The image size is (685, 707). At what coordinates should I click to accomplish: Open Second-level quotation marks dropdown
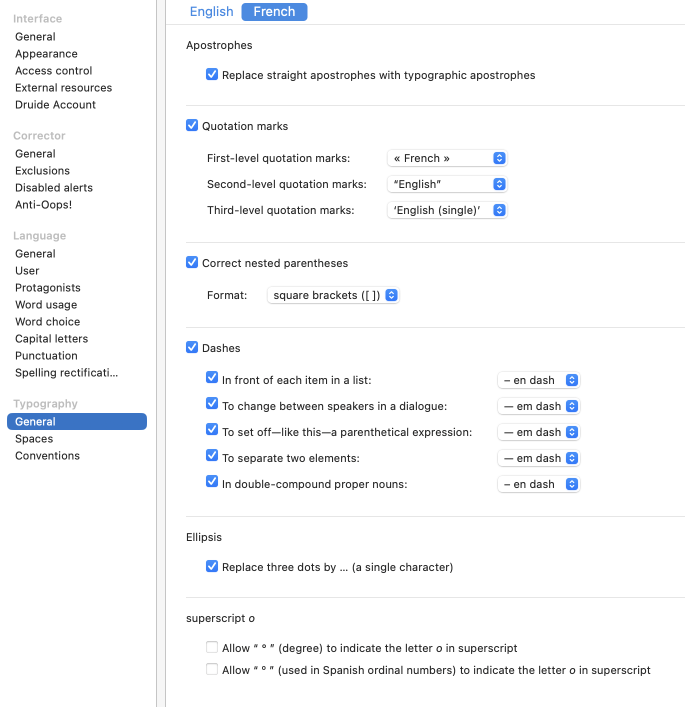[447, 184]
